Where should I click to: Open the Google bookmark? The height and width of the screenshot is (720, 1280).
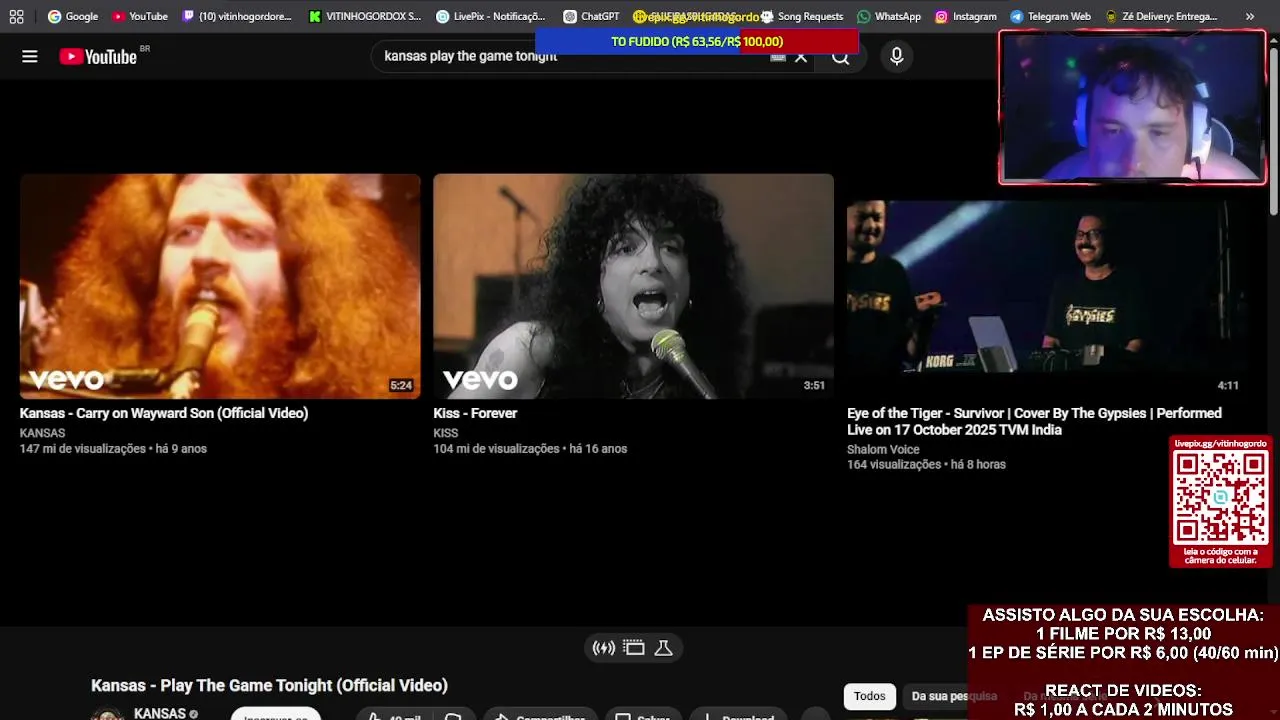[73, 16]
